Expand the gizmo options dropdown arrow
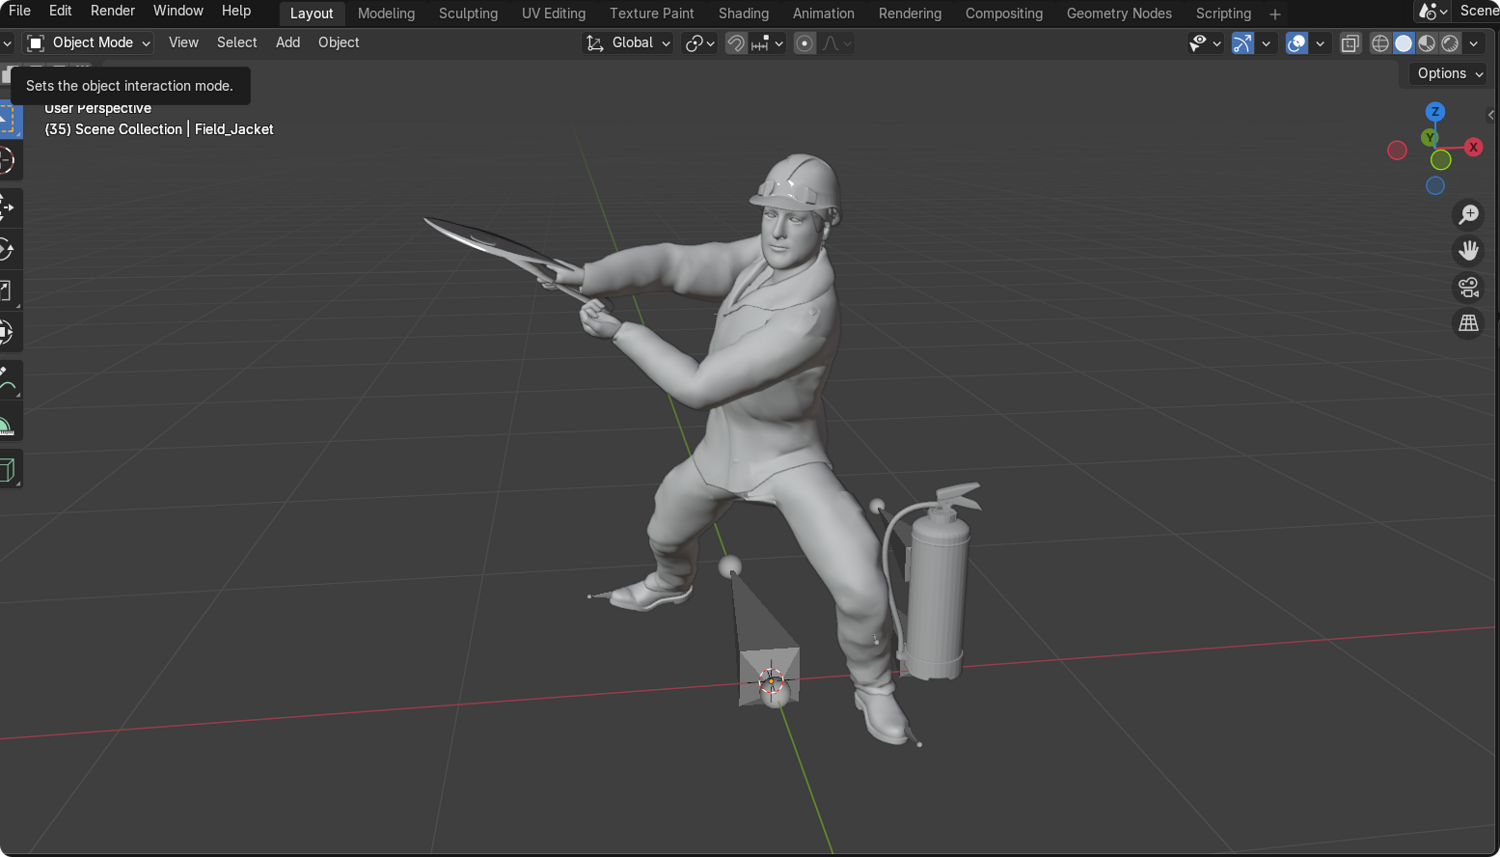The height and width of the screenshot is (857, 1500). click(1266, 43)
